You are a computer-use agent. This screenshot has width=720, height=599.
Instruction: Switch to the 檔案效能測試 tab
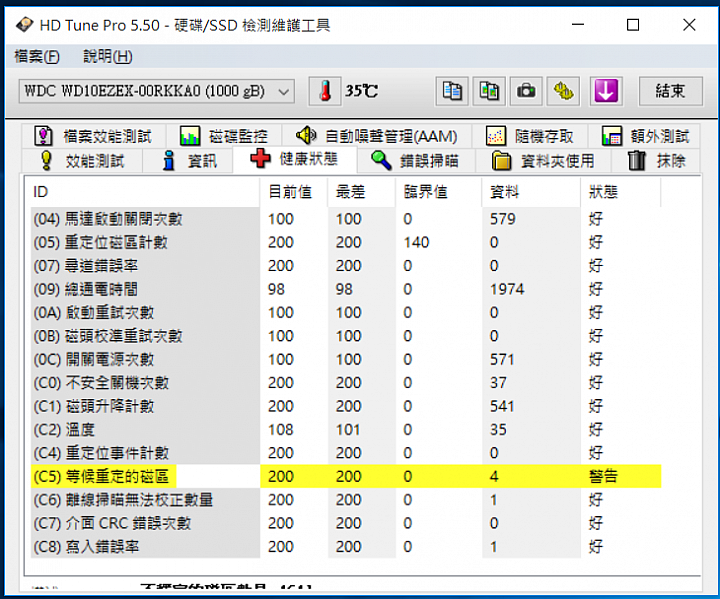tap(93, 136)
